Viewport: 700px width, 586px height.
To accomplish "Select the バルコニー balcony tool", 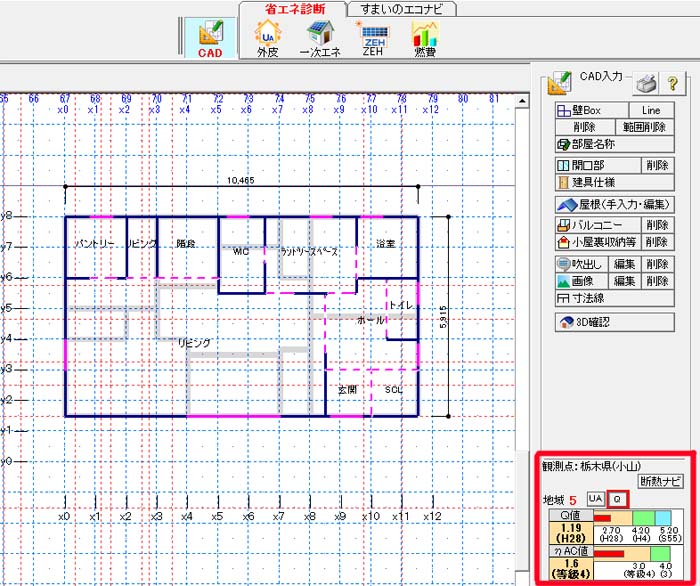I will (x=598, y=225).
